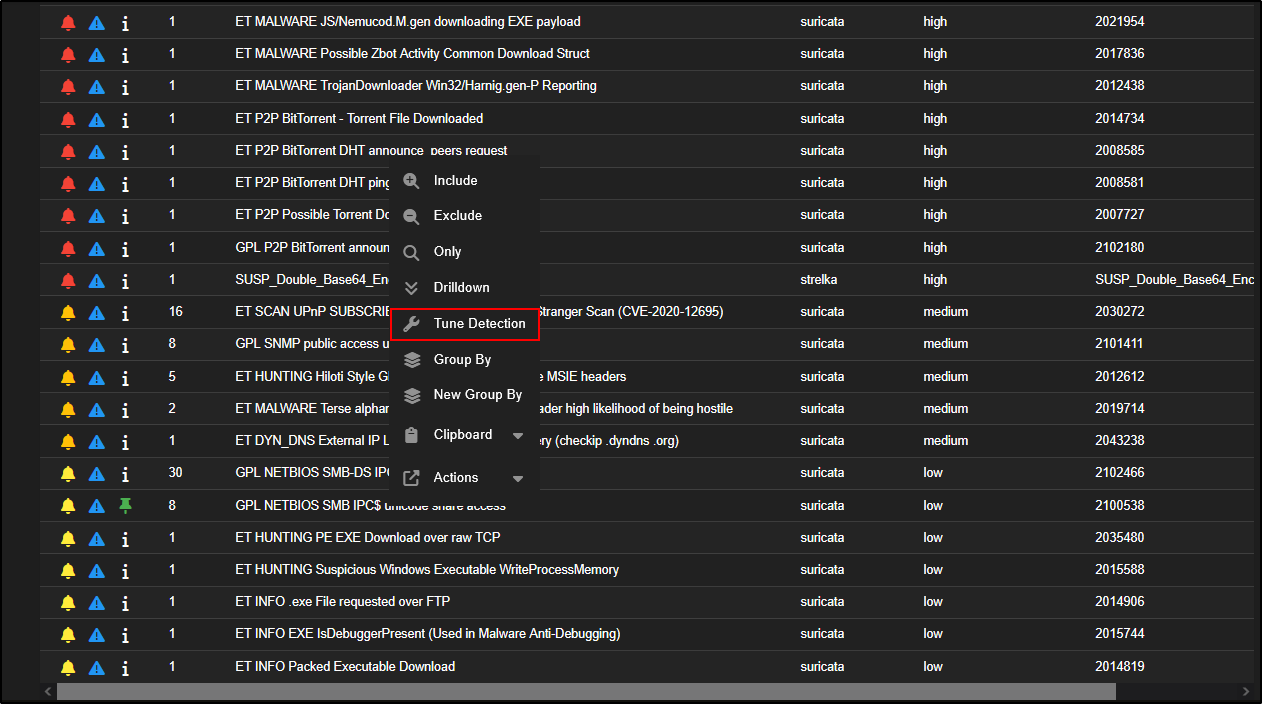Select Drilldown in the context menu

tap(461, 288)
